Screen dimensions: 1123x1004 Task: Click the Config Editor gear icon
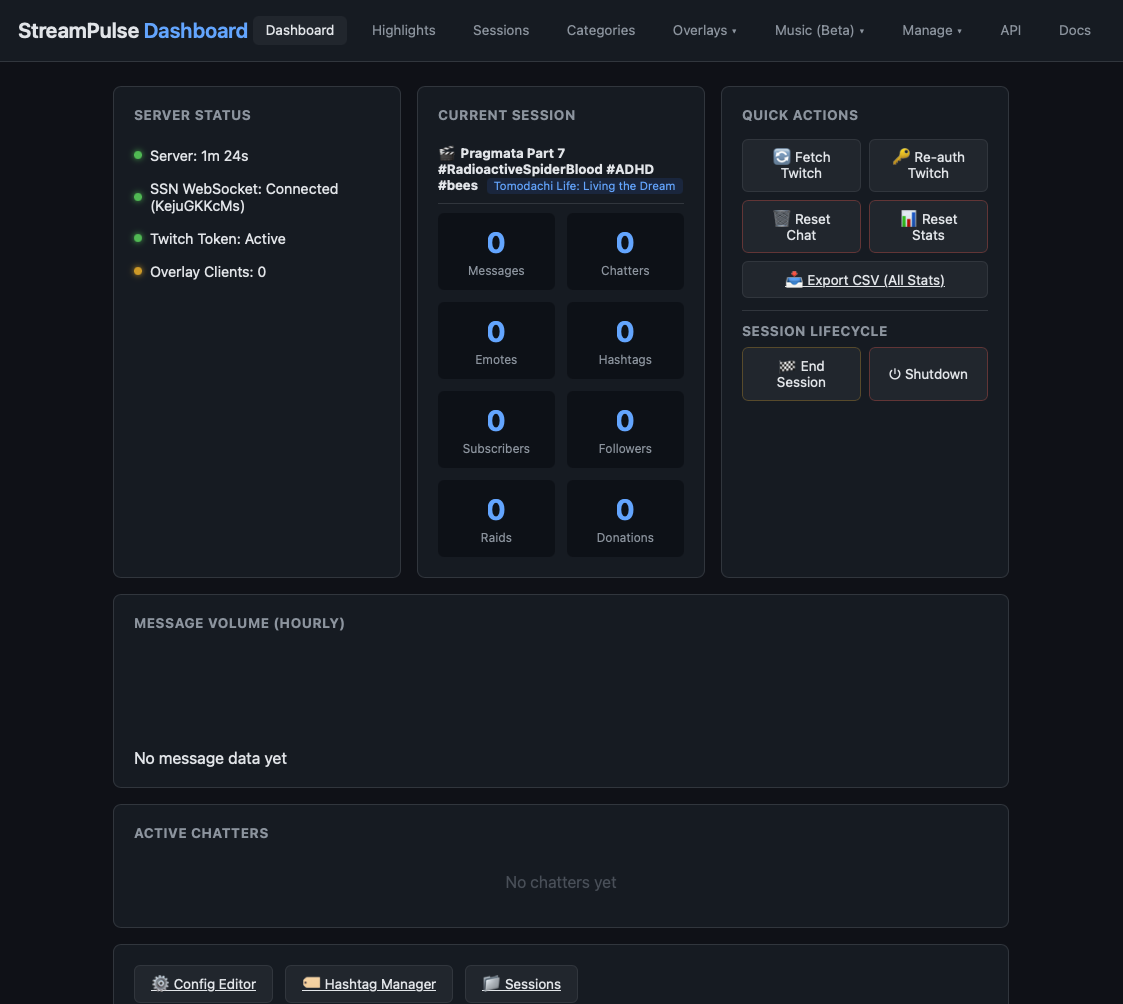(160, 983)
